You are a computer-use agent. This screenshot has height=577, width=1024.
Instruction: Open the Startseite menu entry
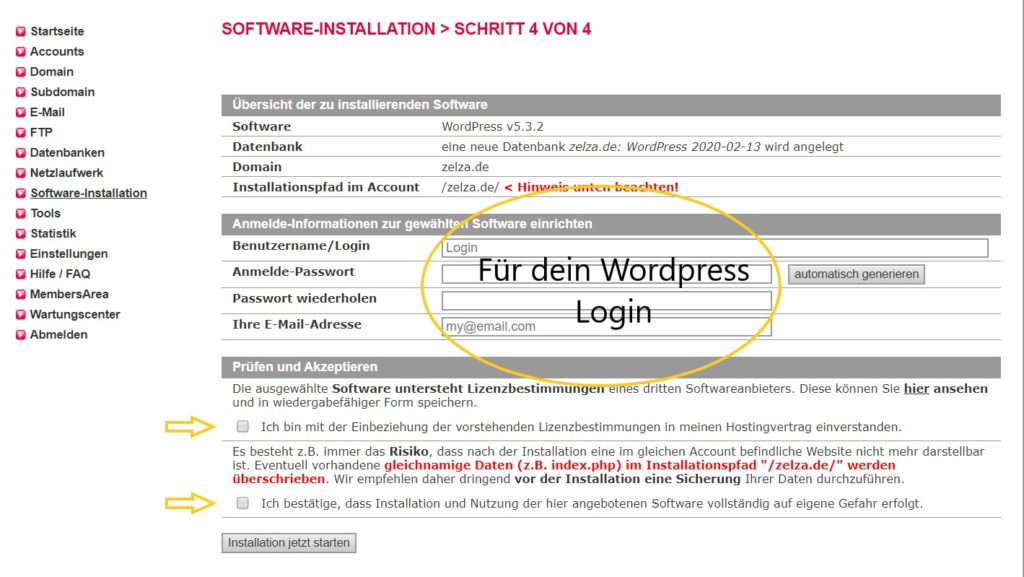tap(57, 31)
